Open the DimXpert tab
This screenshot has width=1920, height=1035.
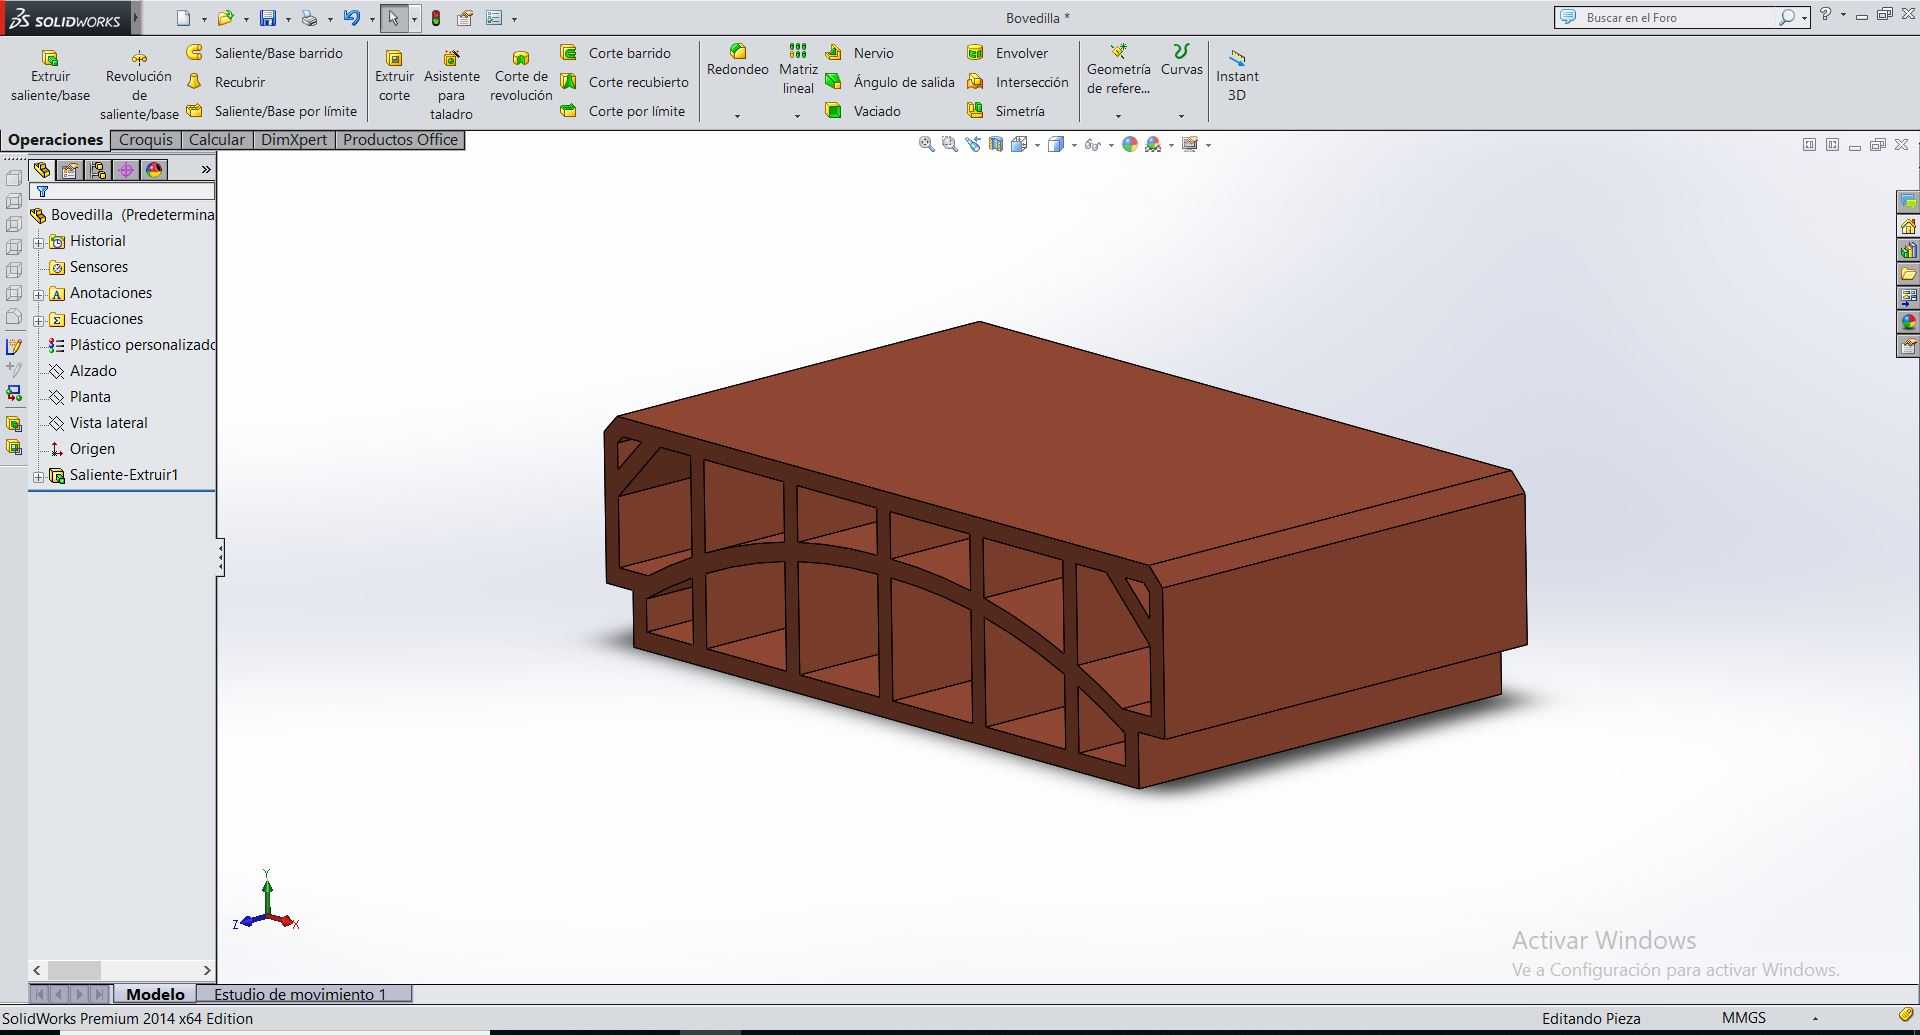click(x=294, y=140)
